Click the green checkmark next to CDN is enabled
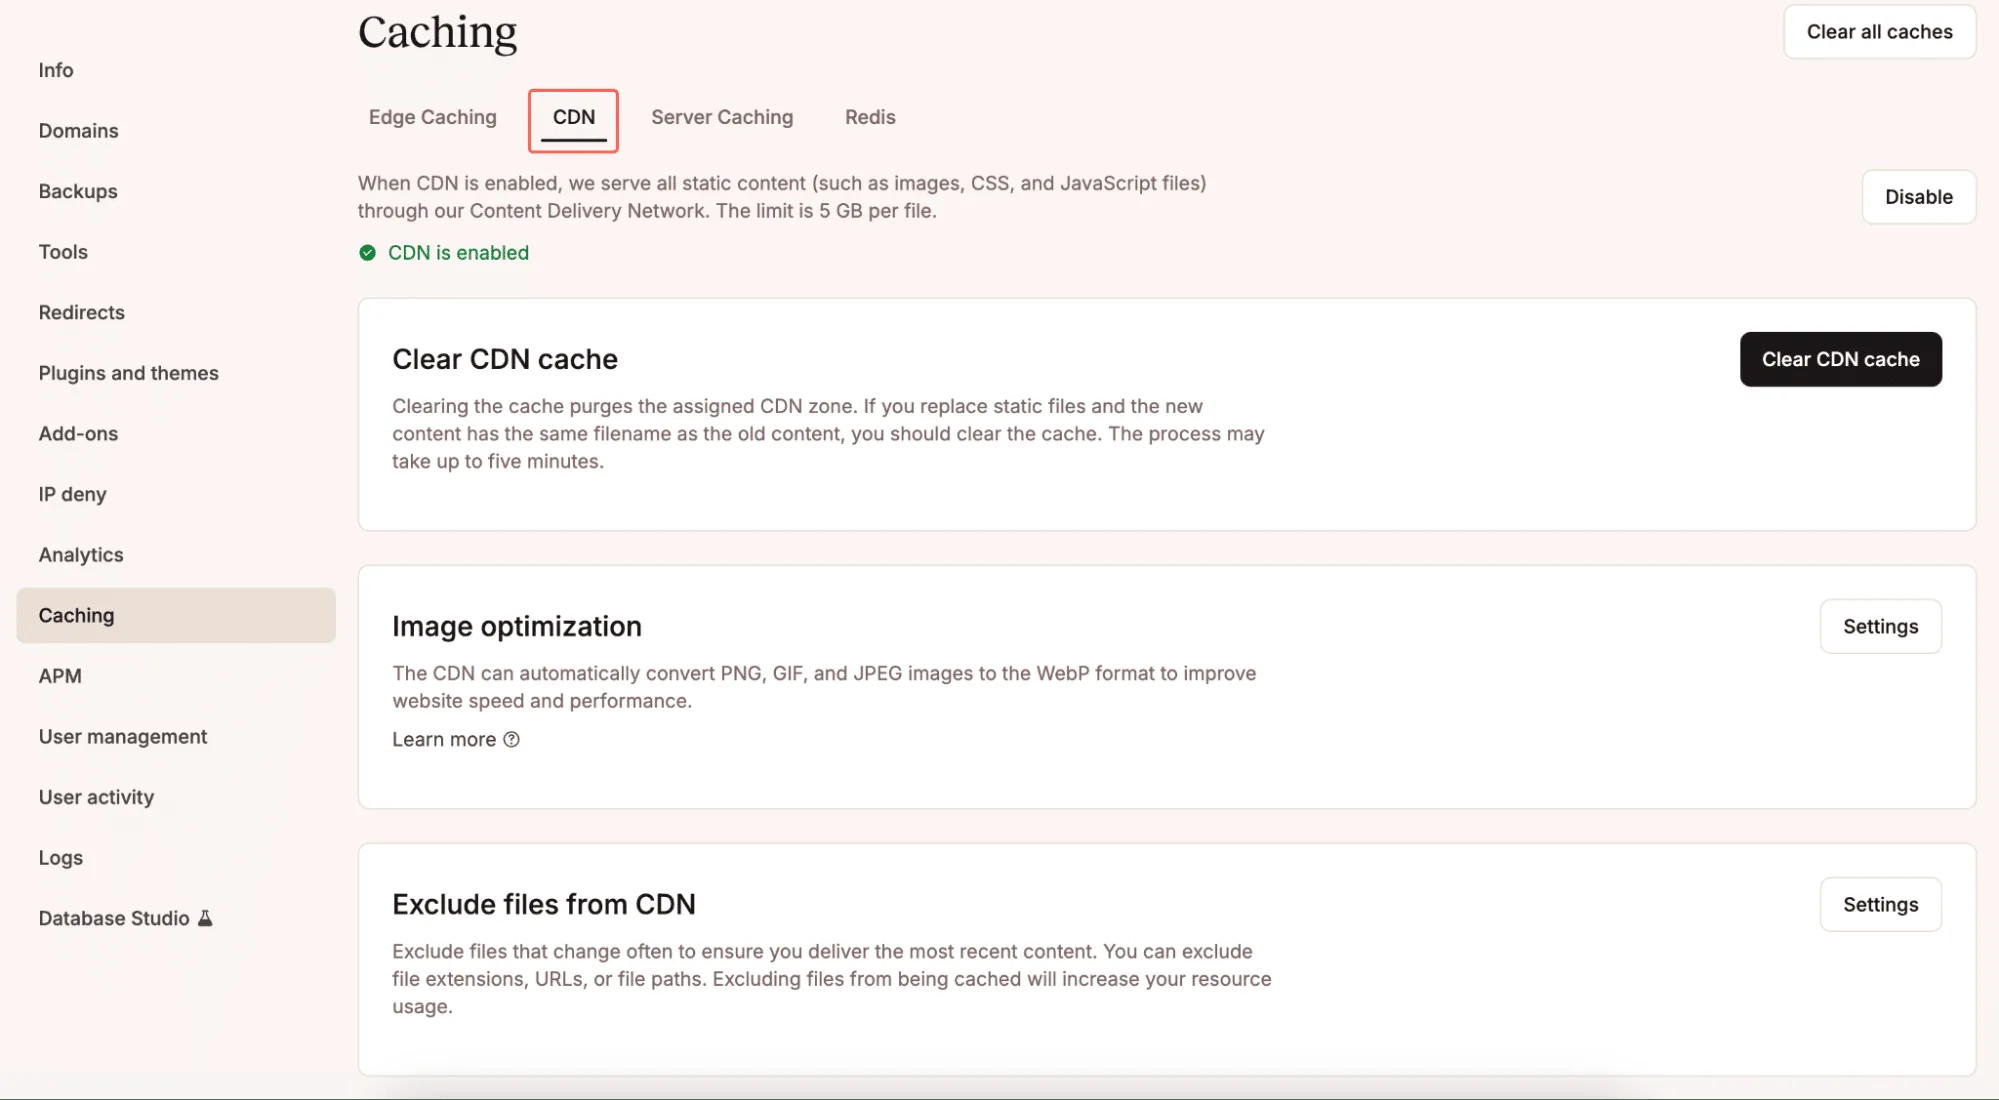This screenshot has height=1100, width=1999. (x=368, y=252)
